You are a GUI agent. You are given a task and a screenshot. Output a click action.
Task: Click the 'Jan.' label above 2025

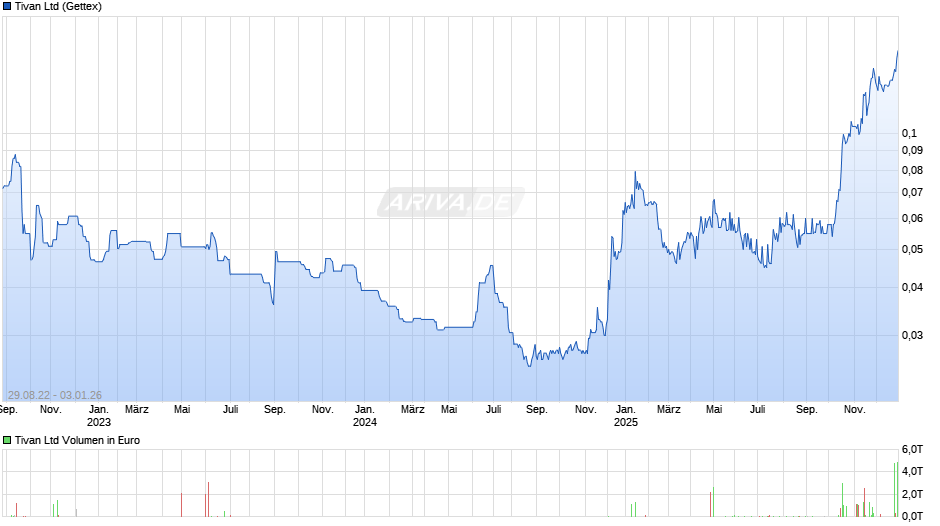(625, 410)
